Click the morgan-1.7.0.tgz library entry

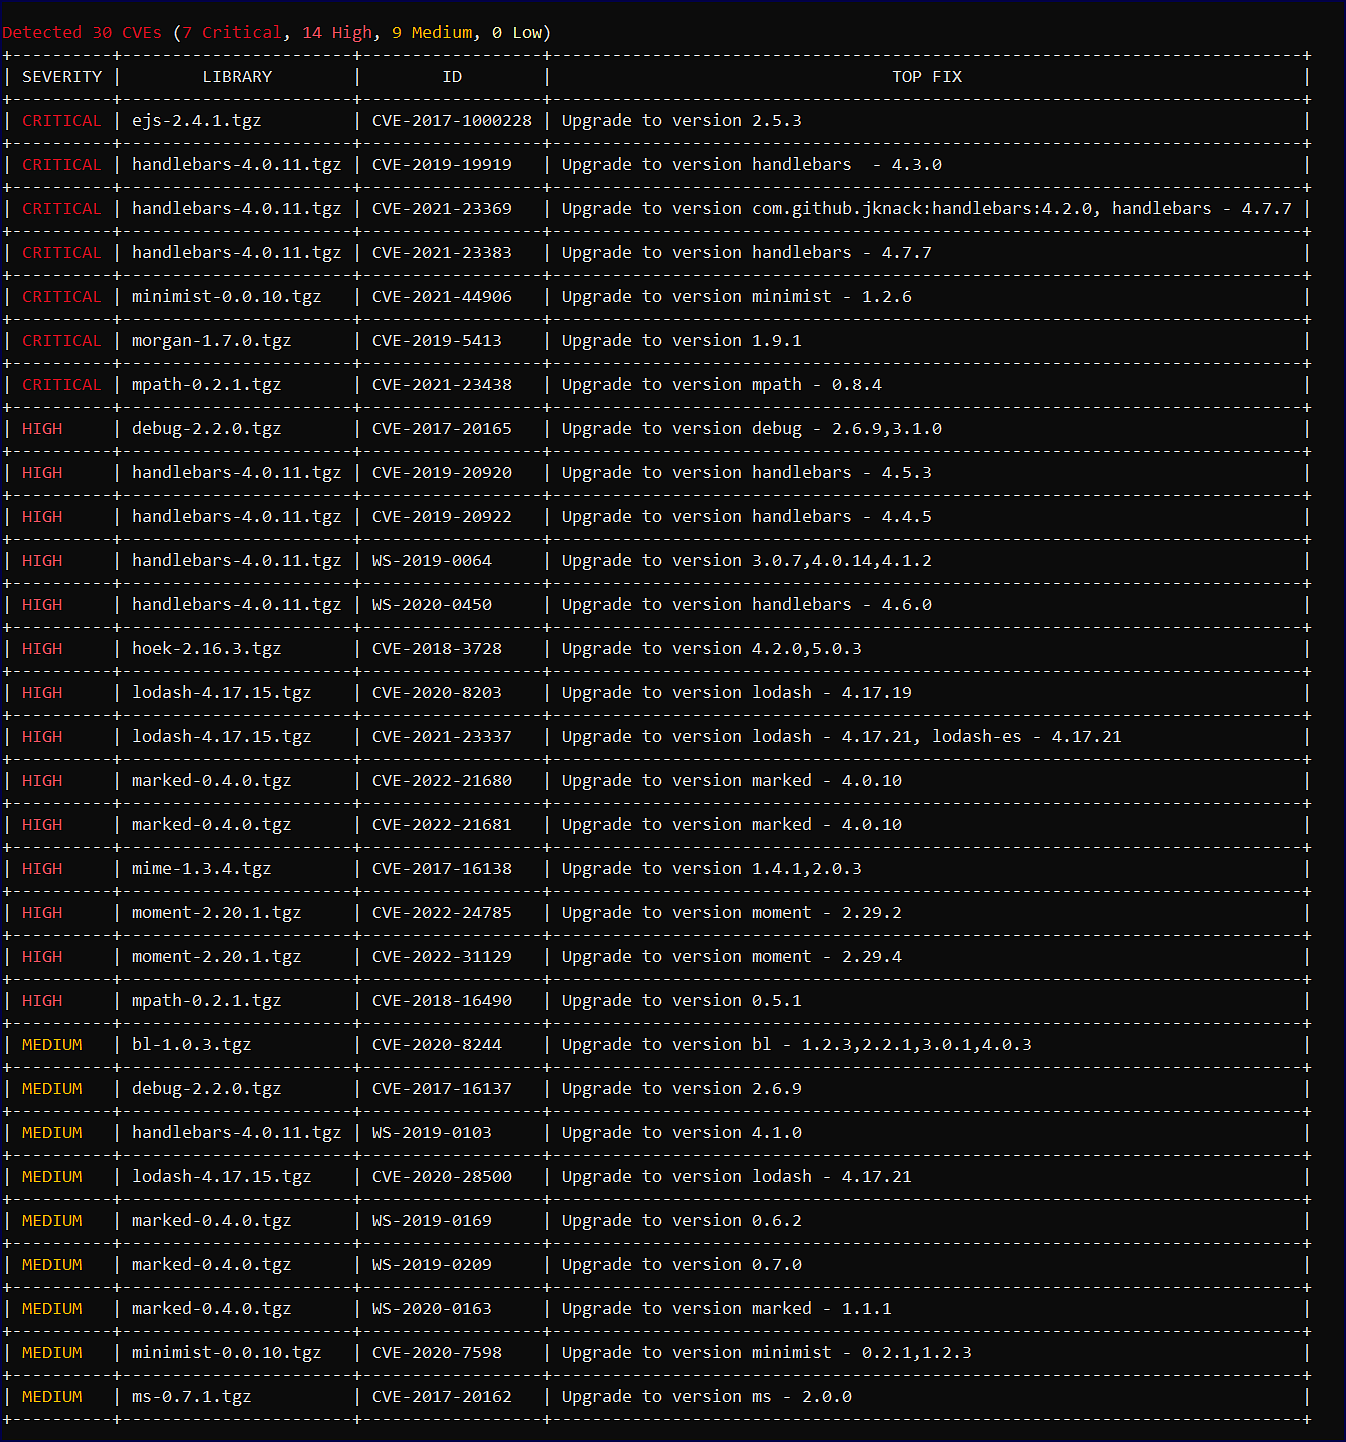[x=211, y=341]
